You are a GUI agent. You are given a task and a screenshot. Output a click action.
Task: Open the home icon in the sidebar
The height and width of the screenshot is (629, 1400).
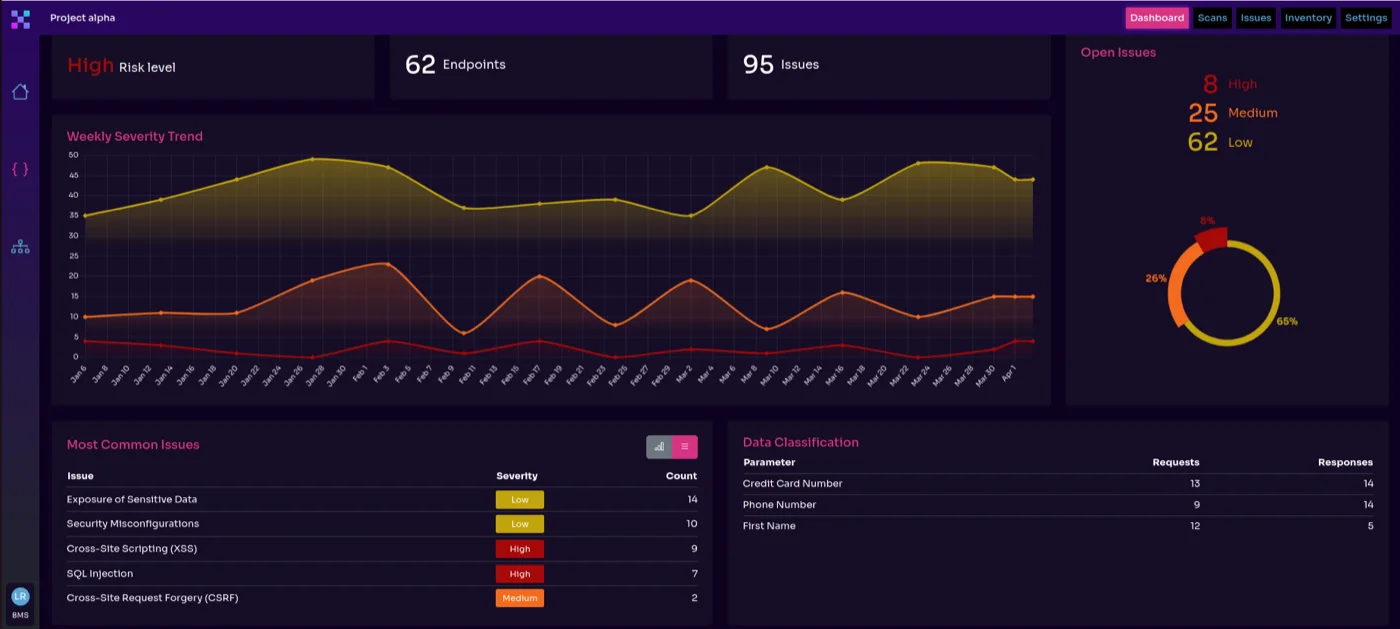coord(20,91)
